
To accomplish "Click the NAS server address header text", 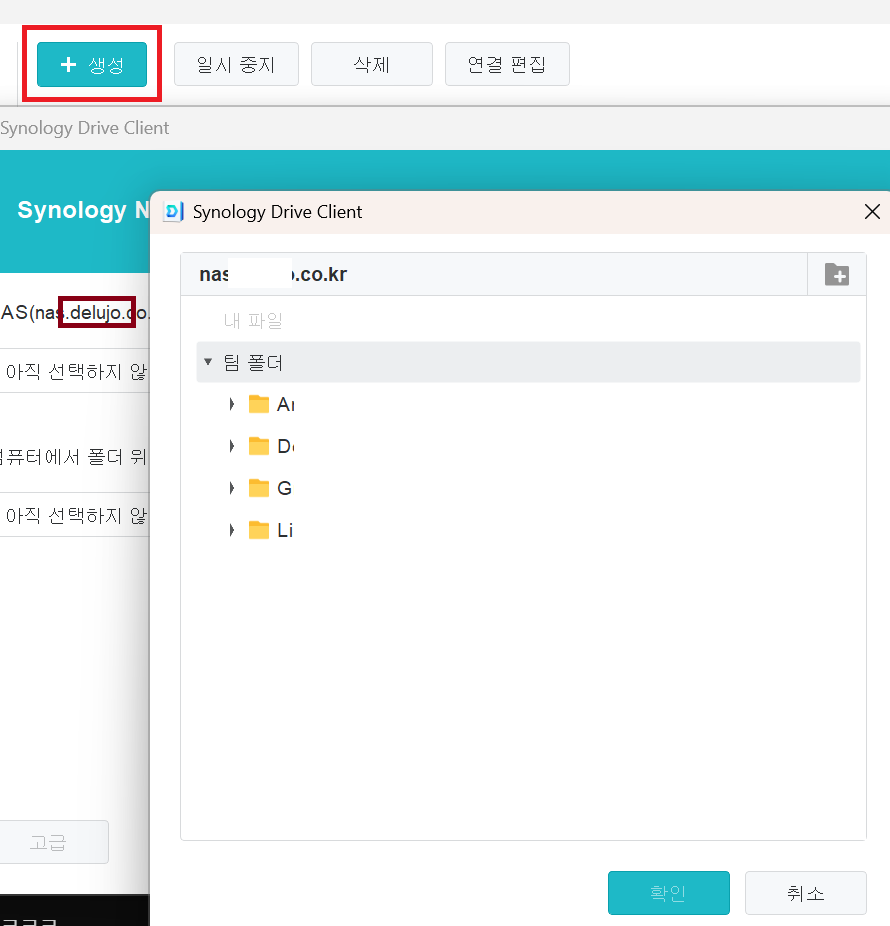I will [x=273, y=274].
